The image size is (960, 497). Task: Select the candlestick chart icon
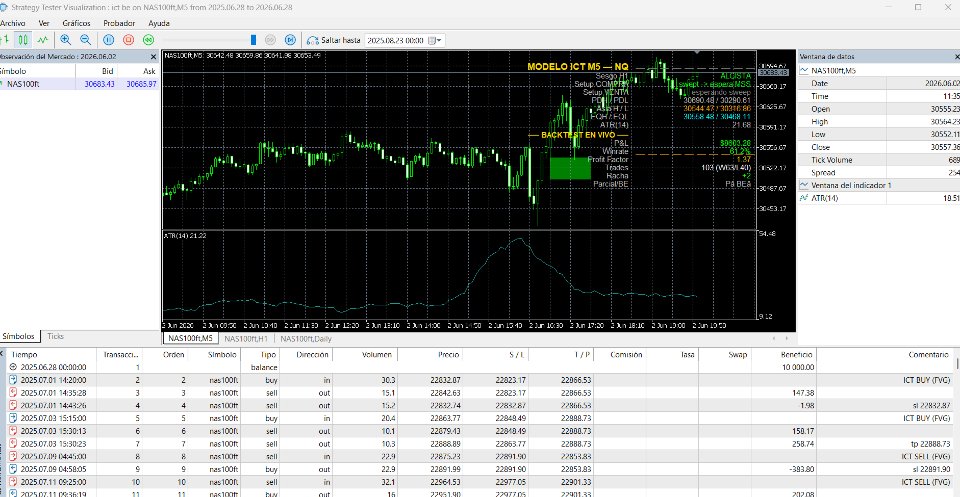(x=23, y=40)
